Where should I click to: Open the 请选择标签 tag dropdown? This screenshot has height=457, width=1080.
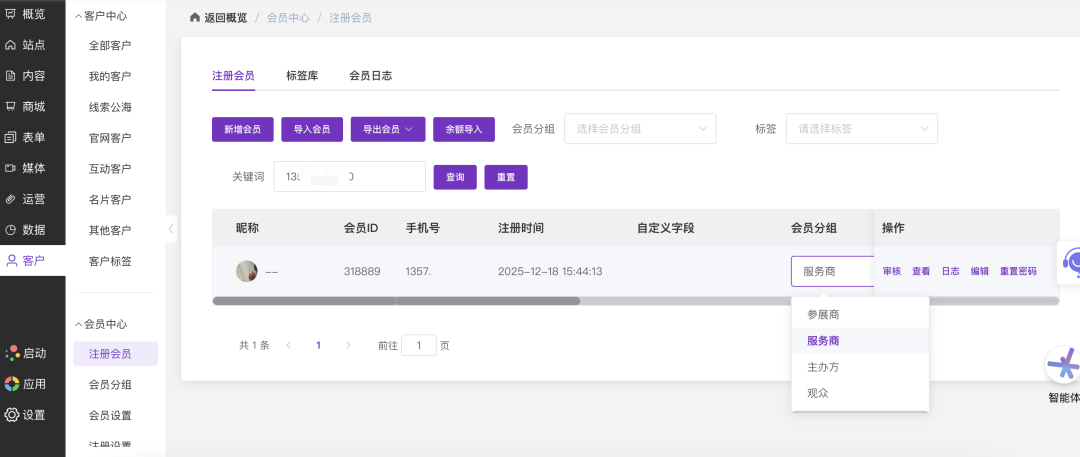(x=861, y=129)
